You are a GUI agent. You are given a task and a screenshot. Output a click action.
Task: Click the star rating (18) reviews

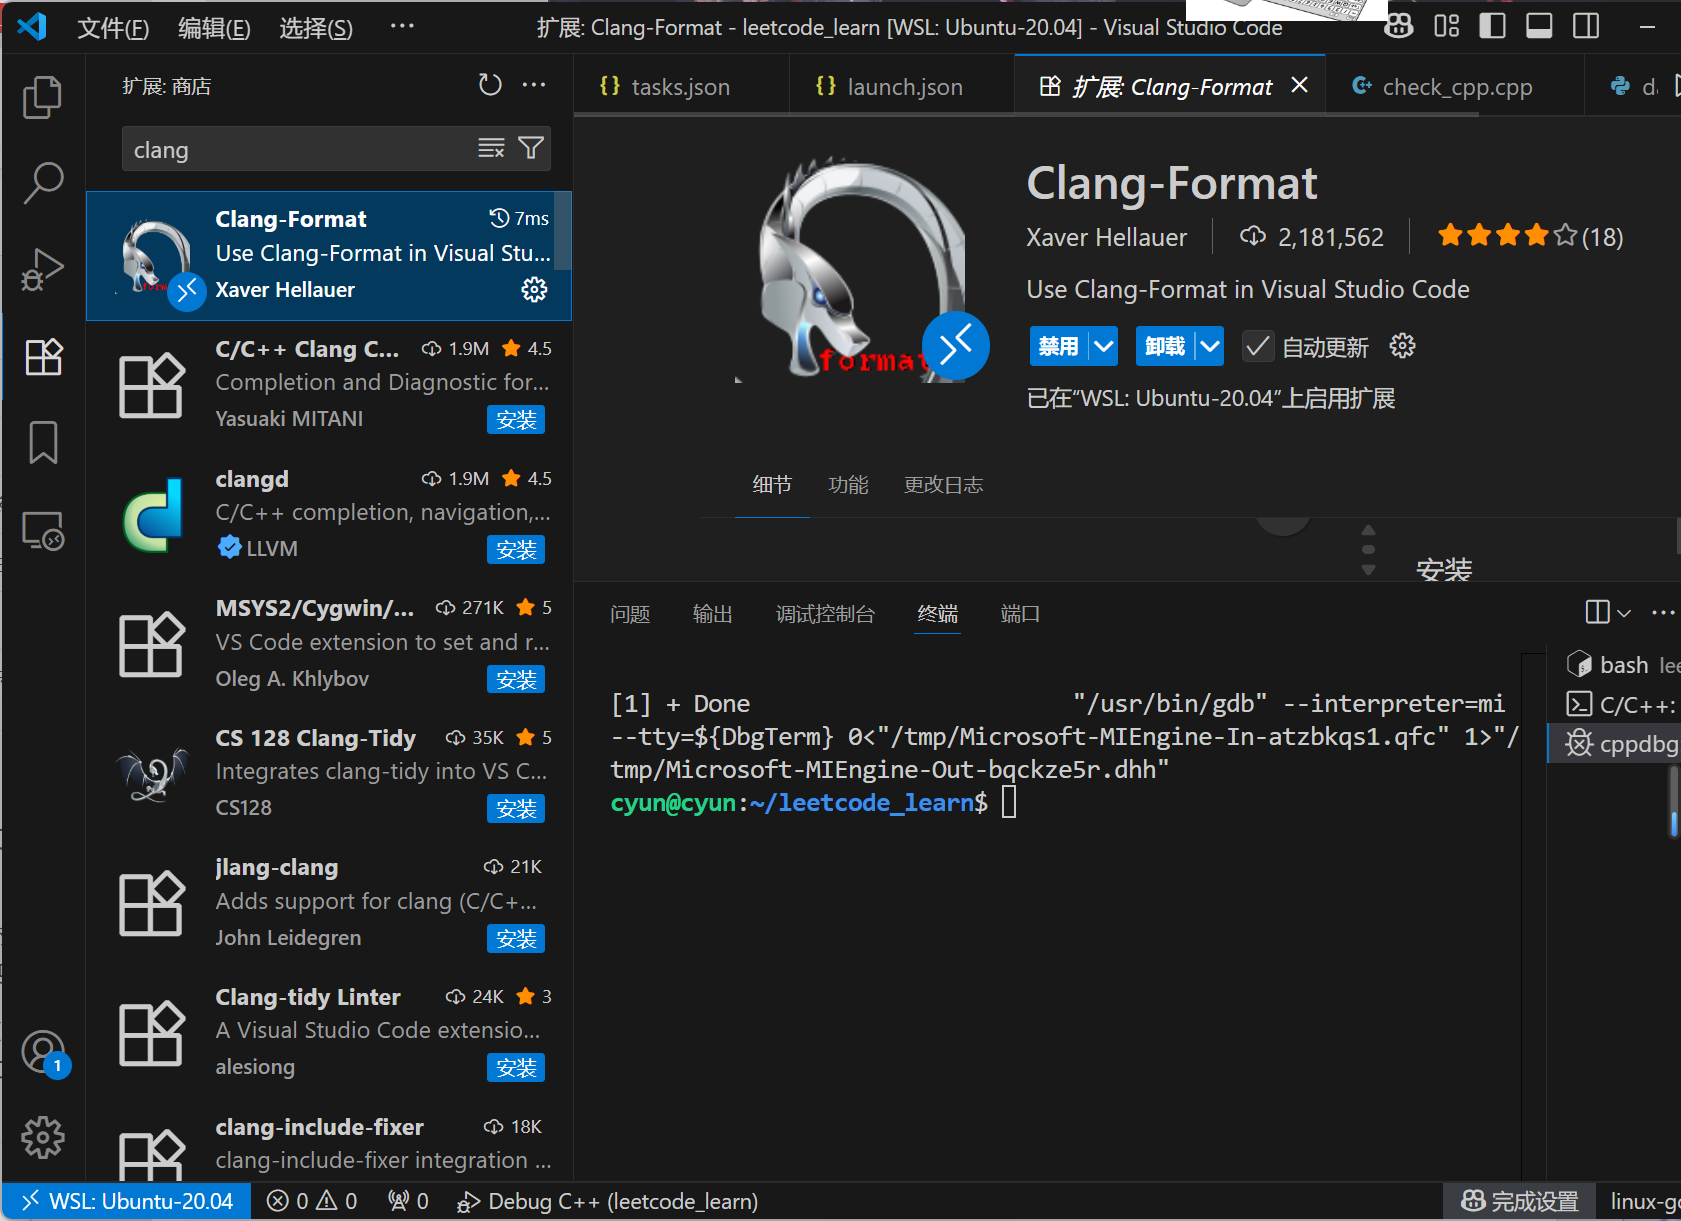(1530, 237)
